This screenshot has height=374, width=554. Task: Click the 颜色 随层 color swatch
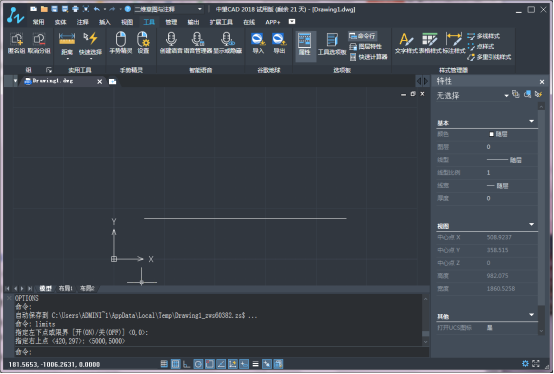(x=491, y=134)
